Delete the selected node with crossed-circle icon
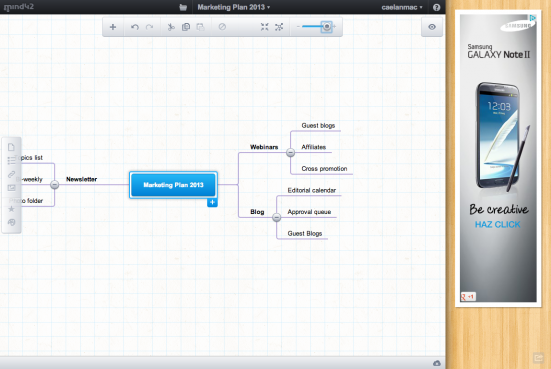This screenshot has width=551, height=369. point(222,27)
